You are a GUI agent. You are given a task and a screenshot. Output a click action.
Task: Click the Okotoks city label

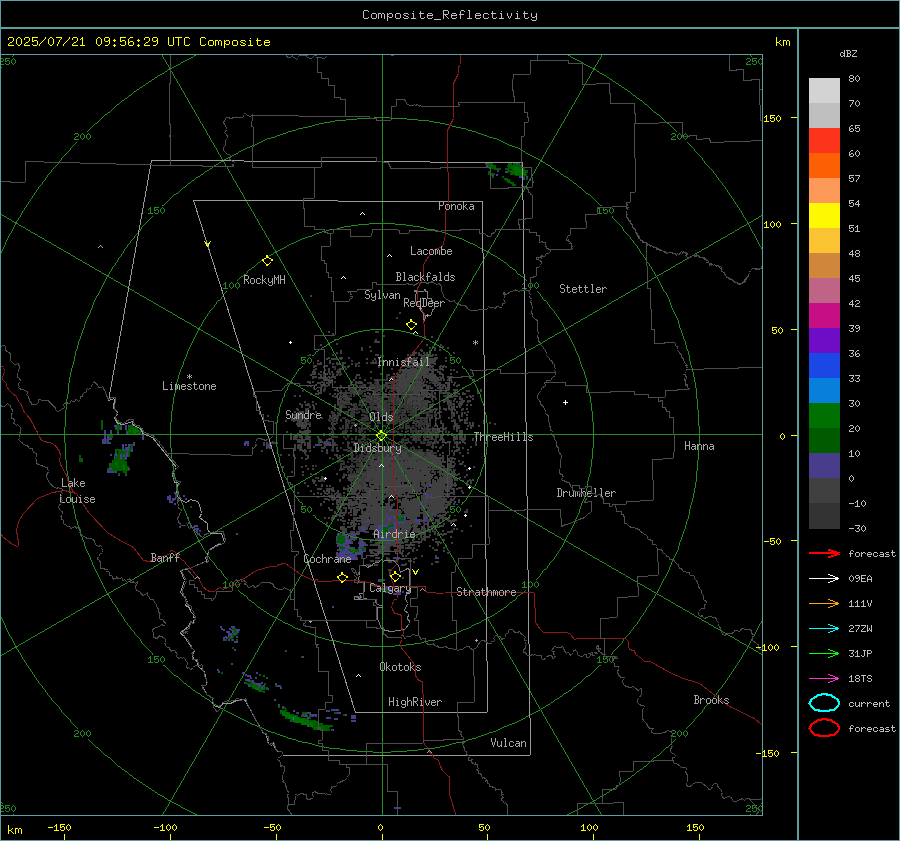[x=400, y=667]
